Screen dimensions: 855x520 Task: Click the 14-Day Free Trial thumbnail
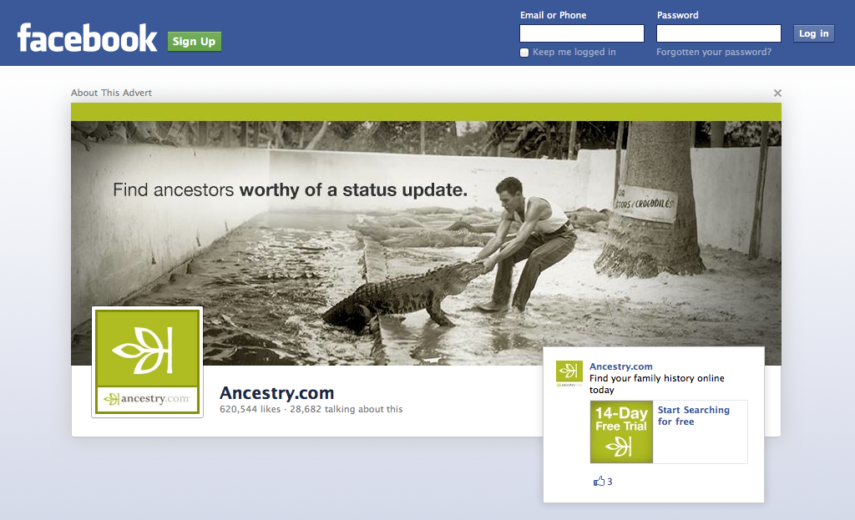621,432
